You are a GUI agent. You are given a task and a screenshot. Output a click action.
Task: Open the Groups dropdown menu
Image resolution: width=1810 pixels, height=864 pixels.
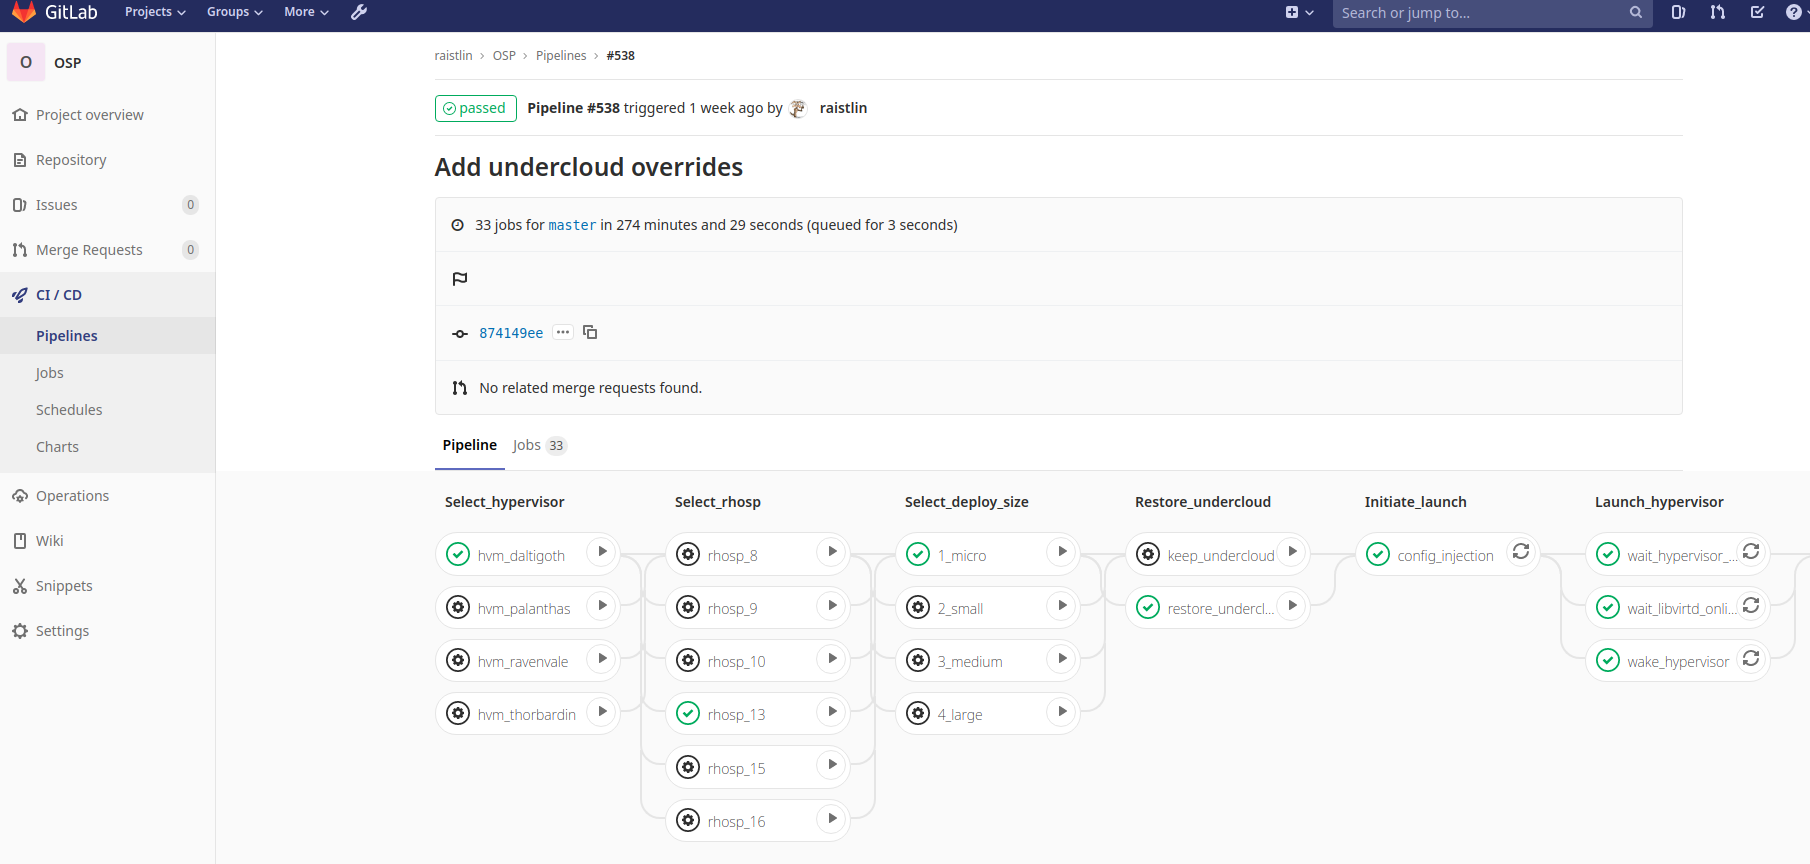coord(234,12)
